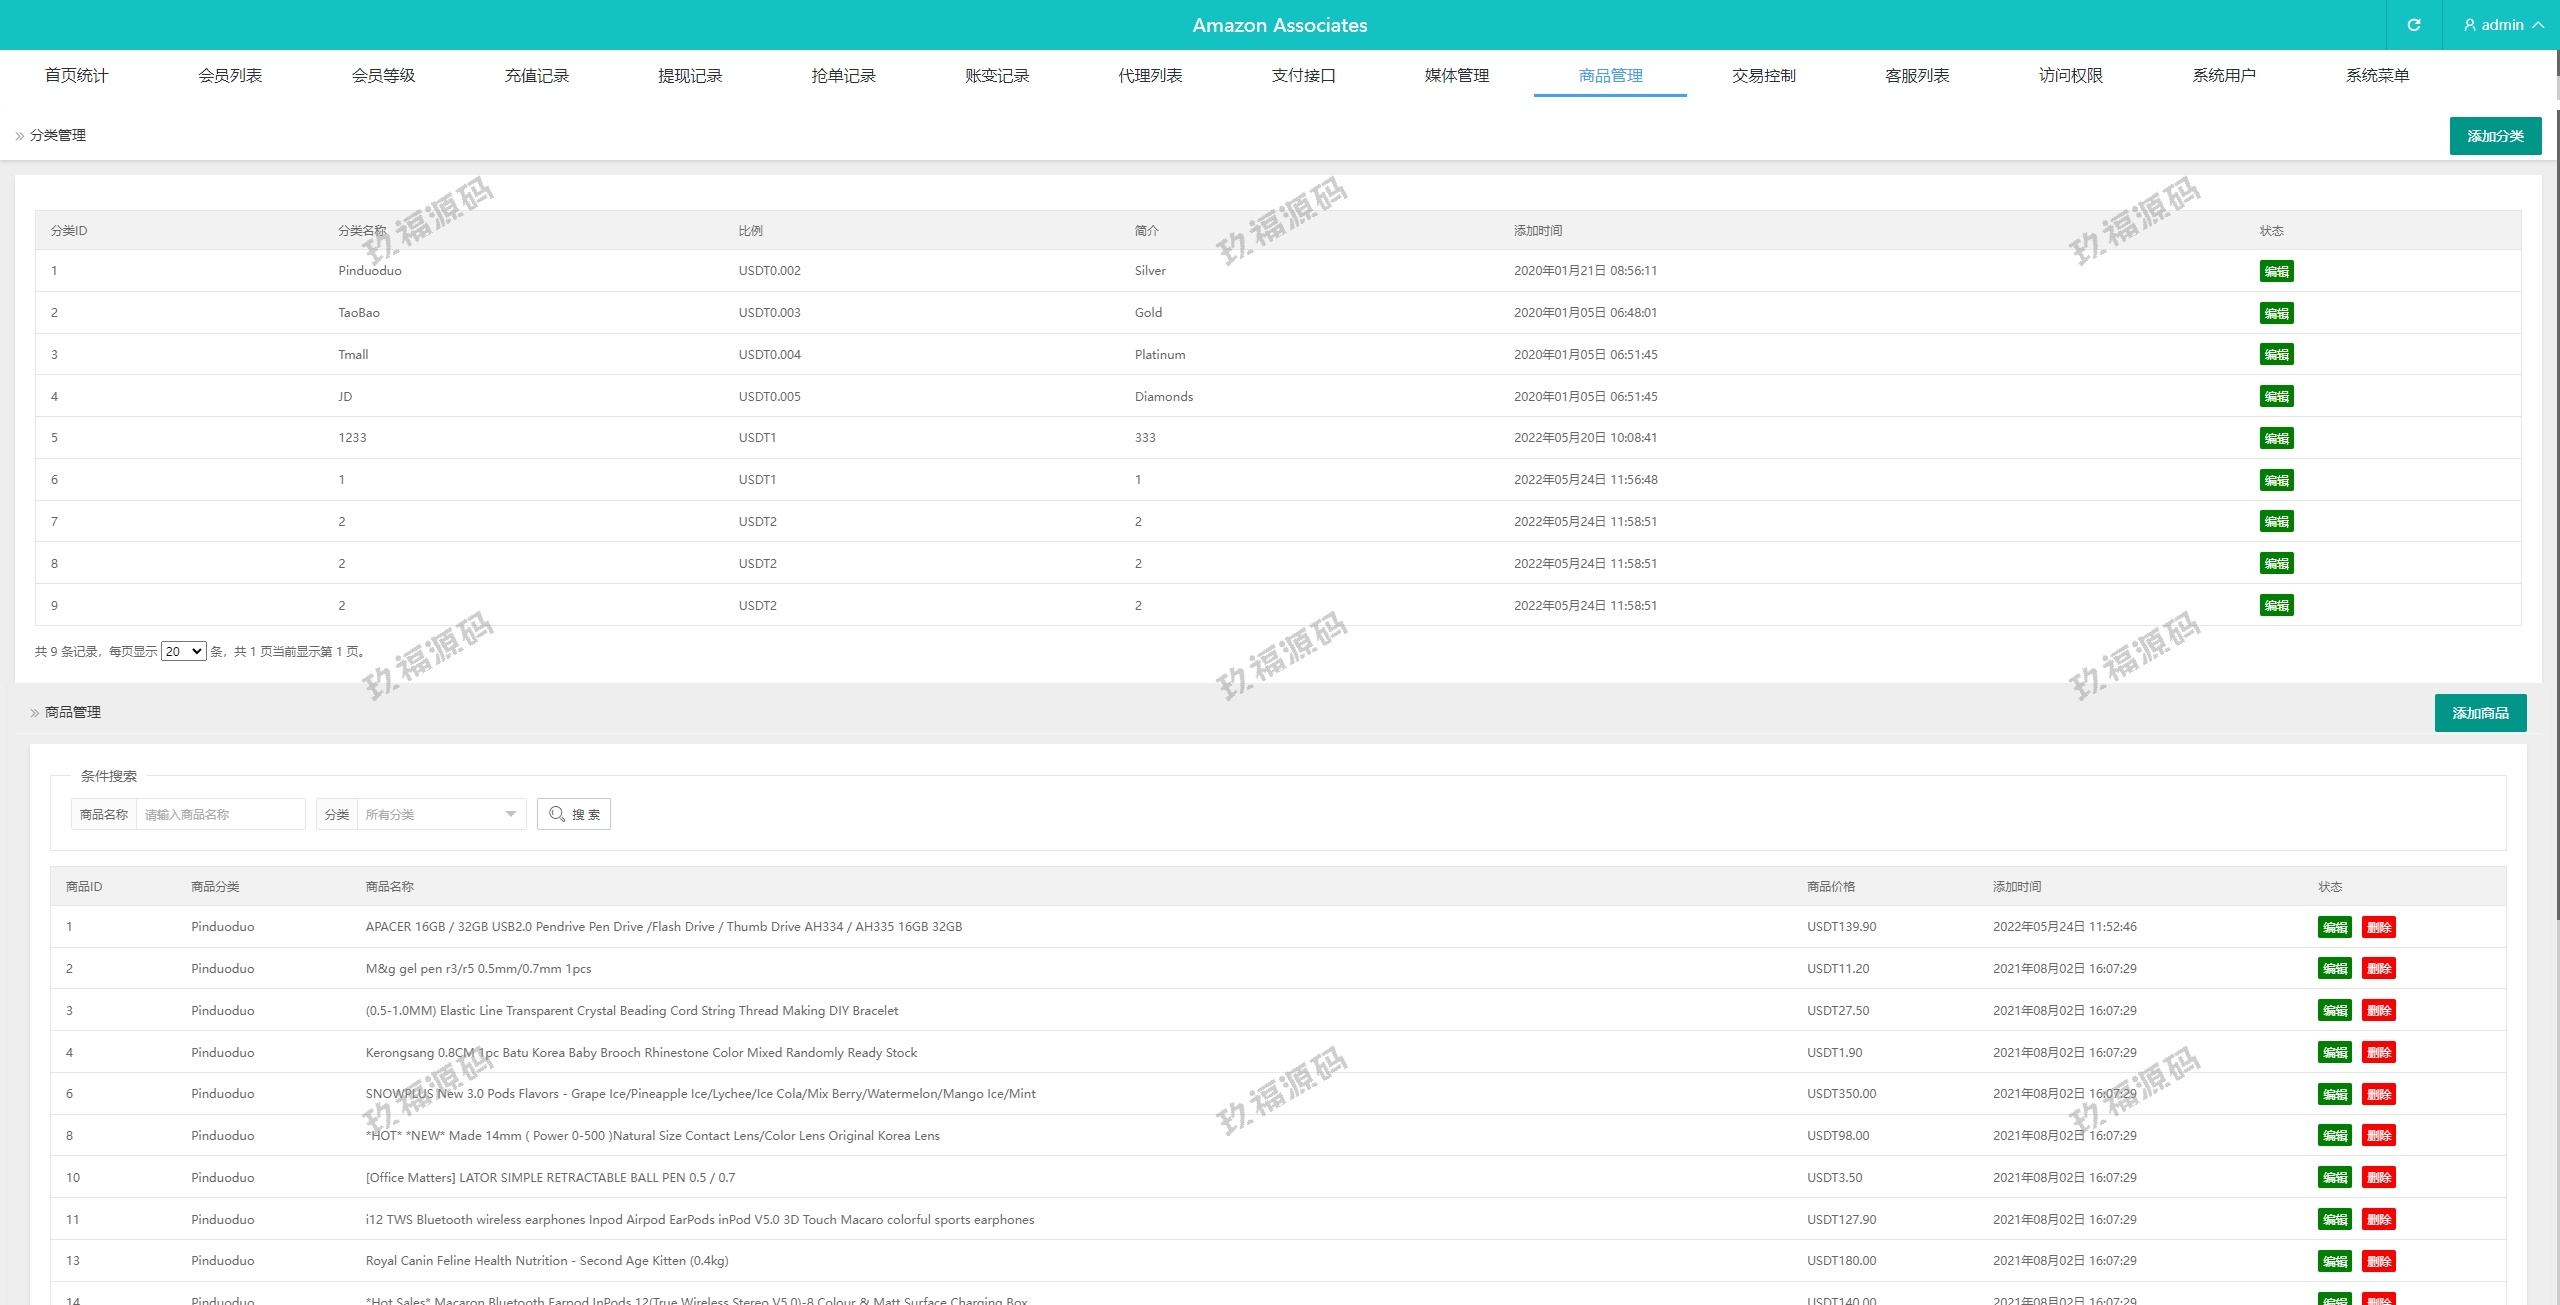Edit the JD category row
This screenshot has width=2560, height=1305.
tap(2276, 397)
